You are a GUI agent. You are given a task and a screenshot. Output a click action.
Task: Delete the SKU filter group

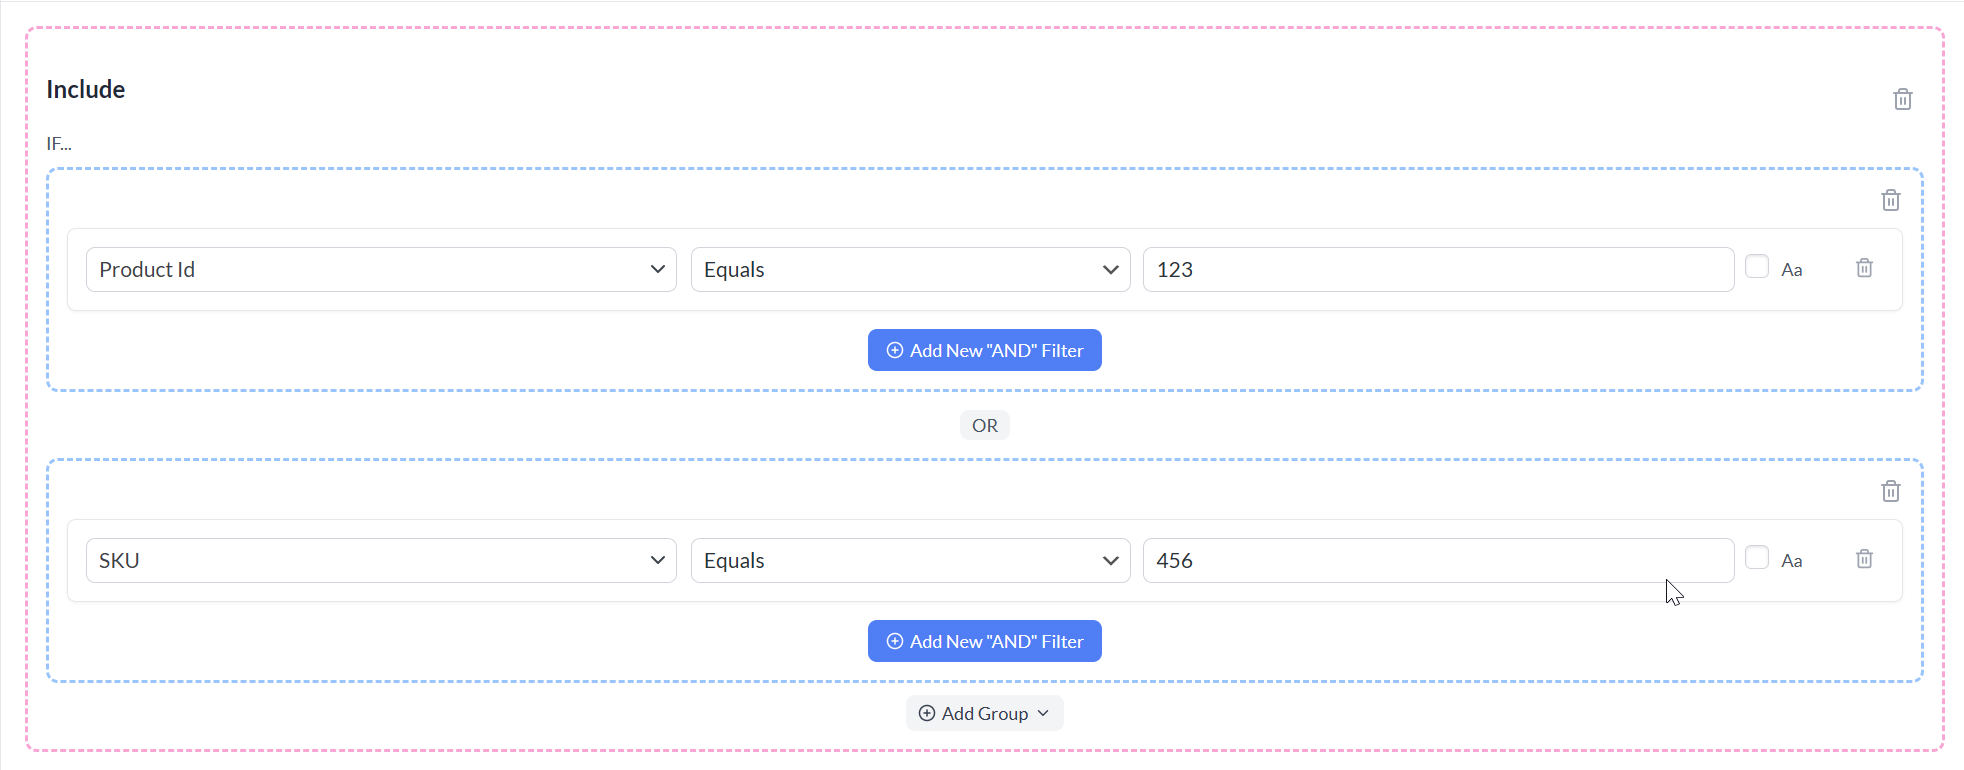pos(1890,491)
